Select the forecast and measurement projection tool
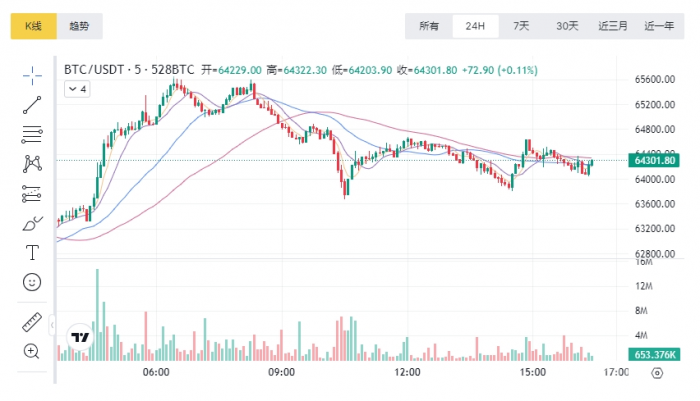Viewport: 700px width, 401px height. (x=32, y=193)
